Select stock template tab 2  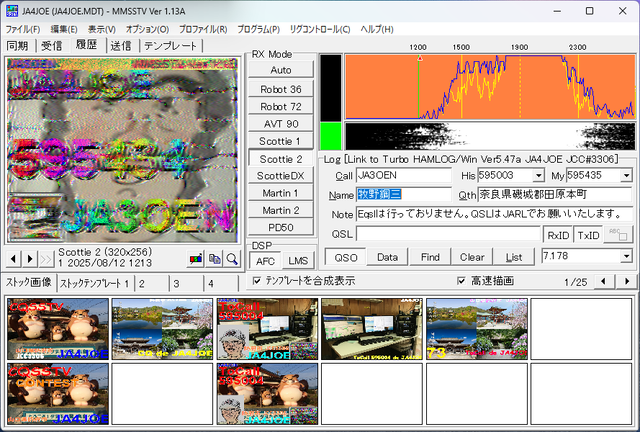151,283
